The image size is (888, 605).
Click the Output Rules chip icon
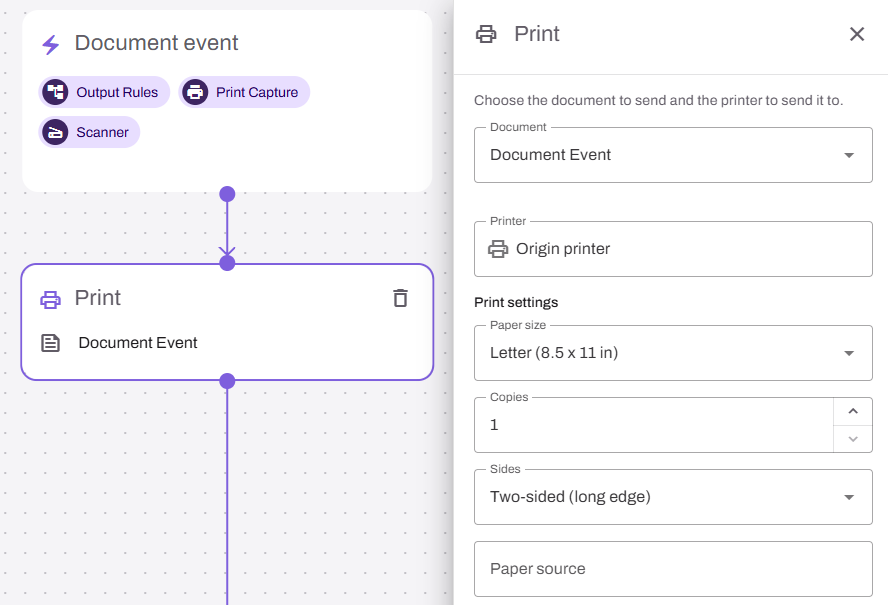[x=56, y=92]
